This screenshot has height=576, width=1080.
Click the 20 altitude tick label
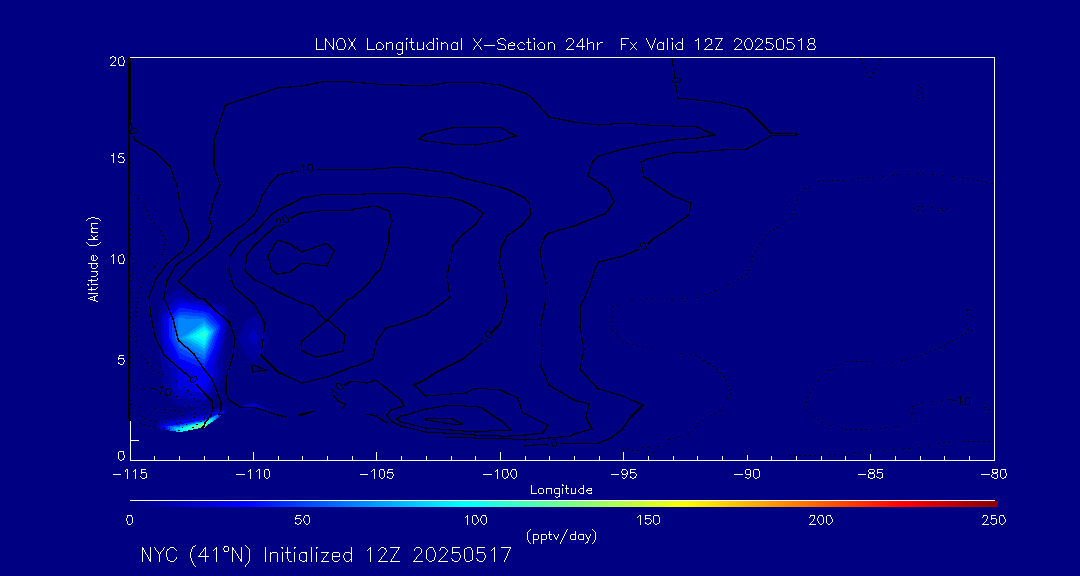click(116, 61)
